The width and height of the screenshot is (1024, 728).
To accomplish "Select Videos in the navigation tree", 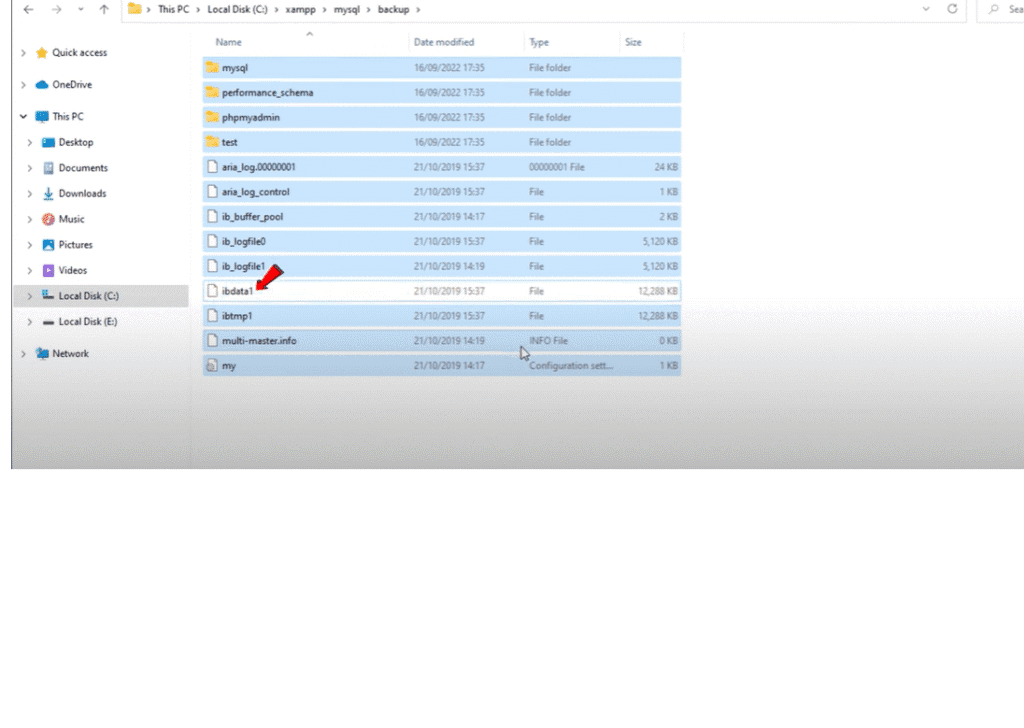I will [x=72, y=270].
